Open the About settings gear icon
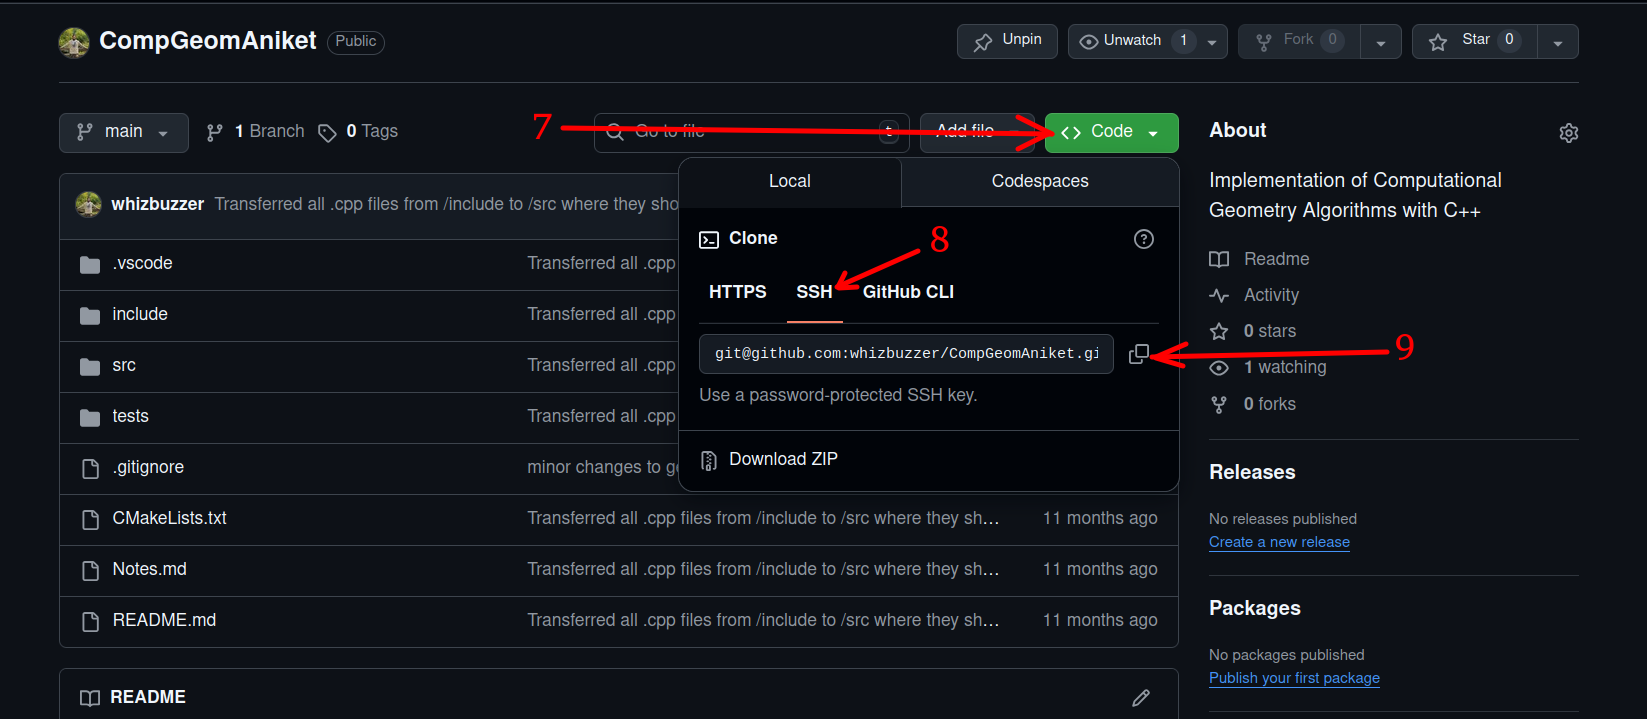 [1568, 133]
